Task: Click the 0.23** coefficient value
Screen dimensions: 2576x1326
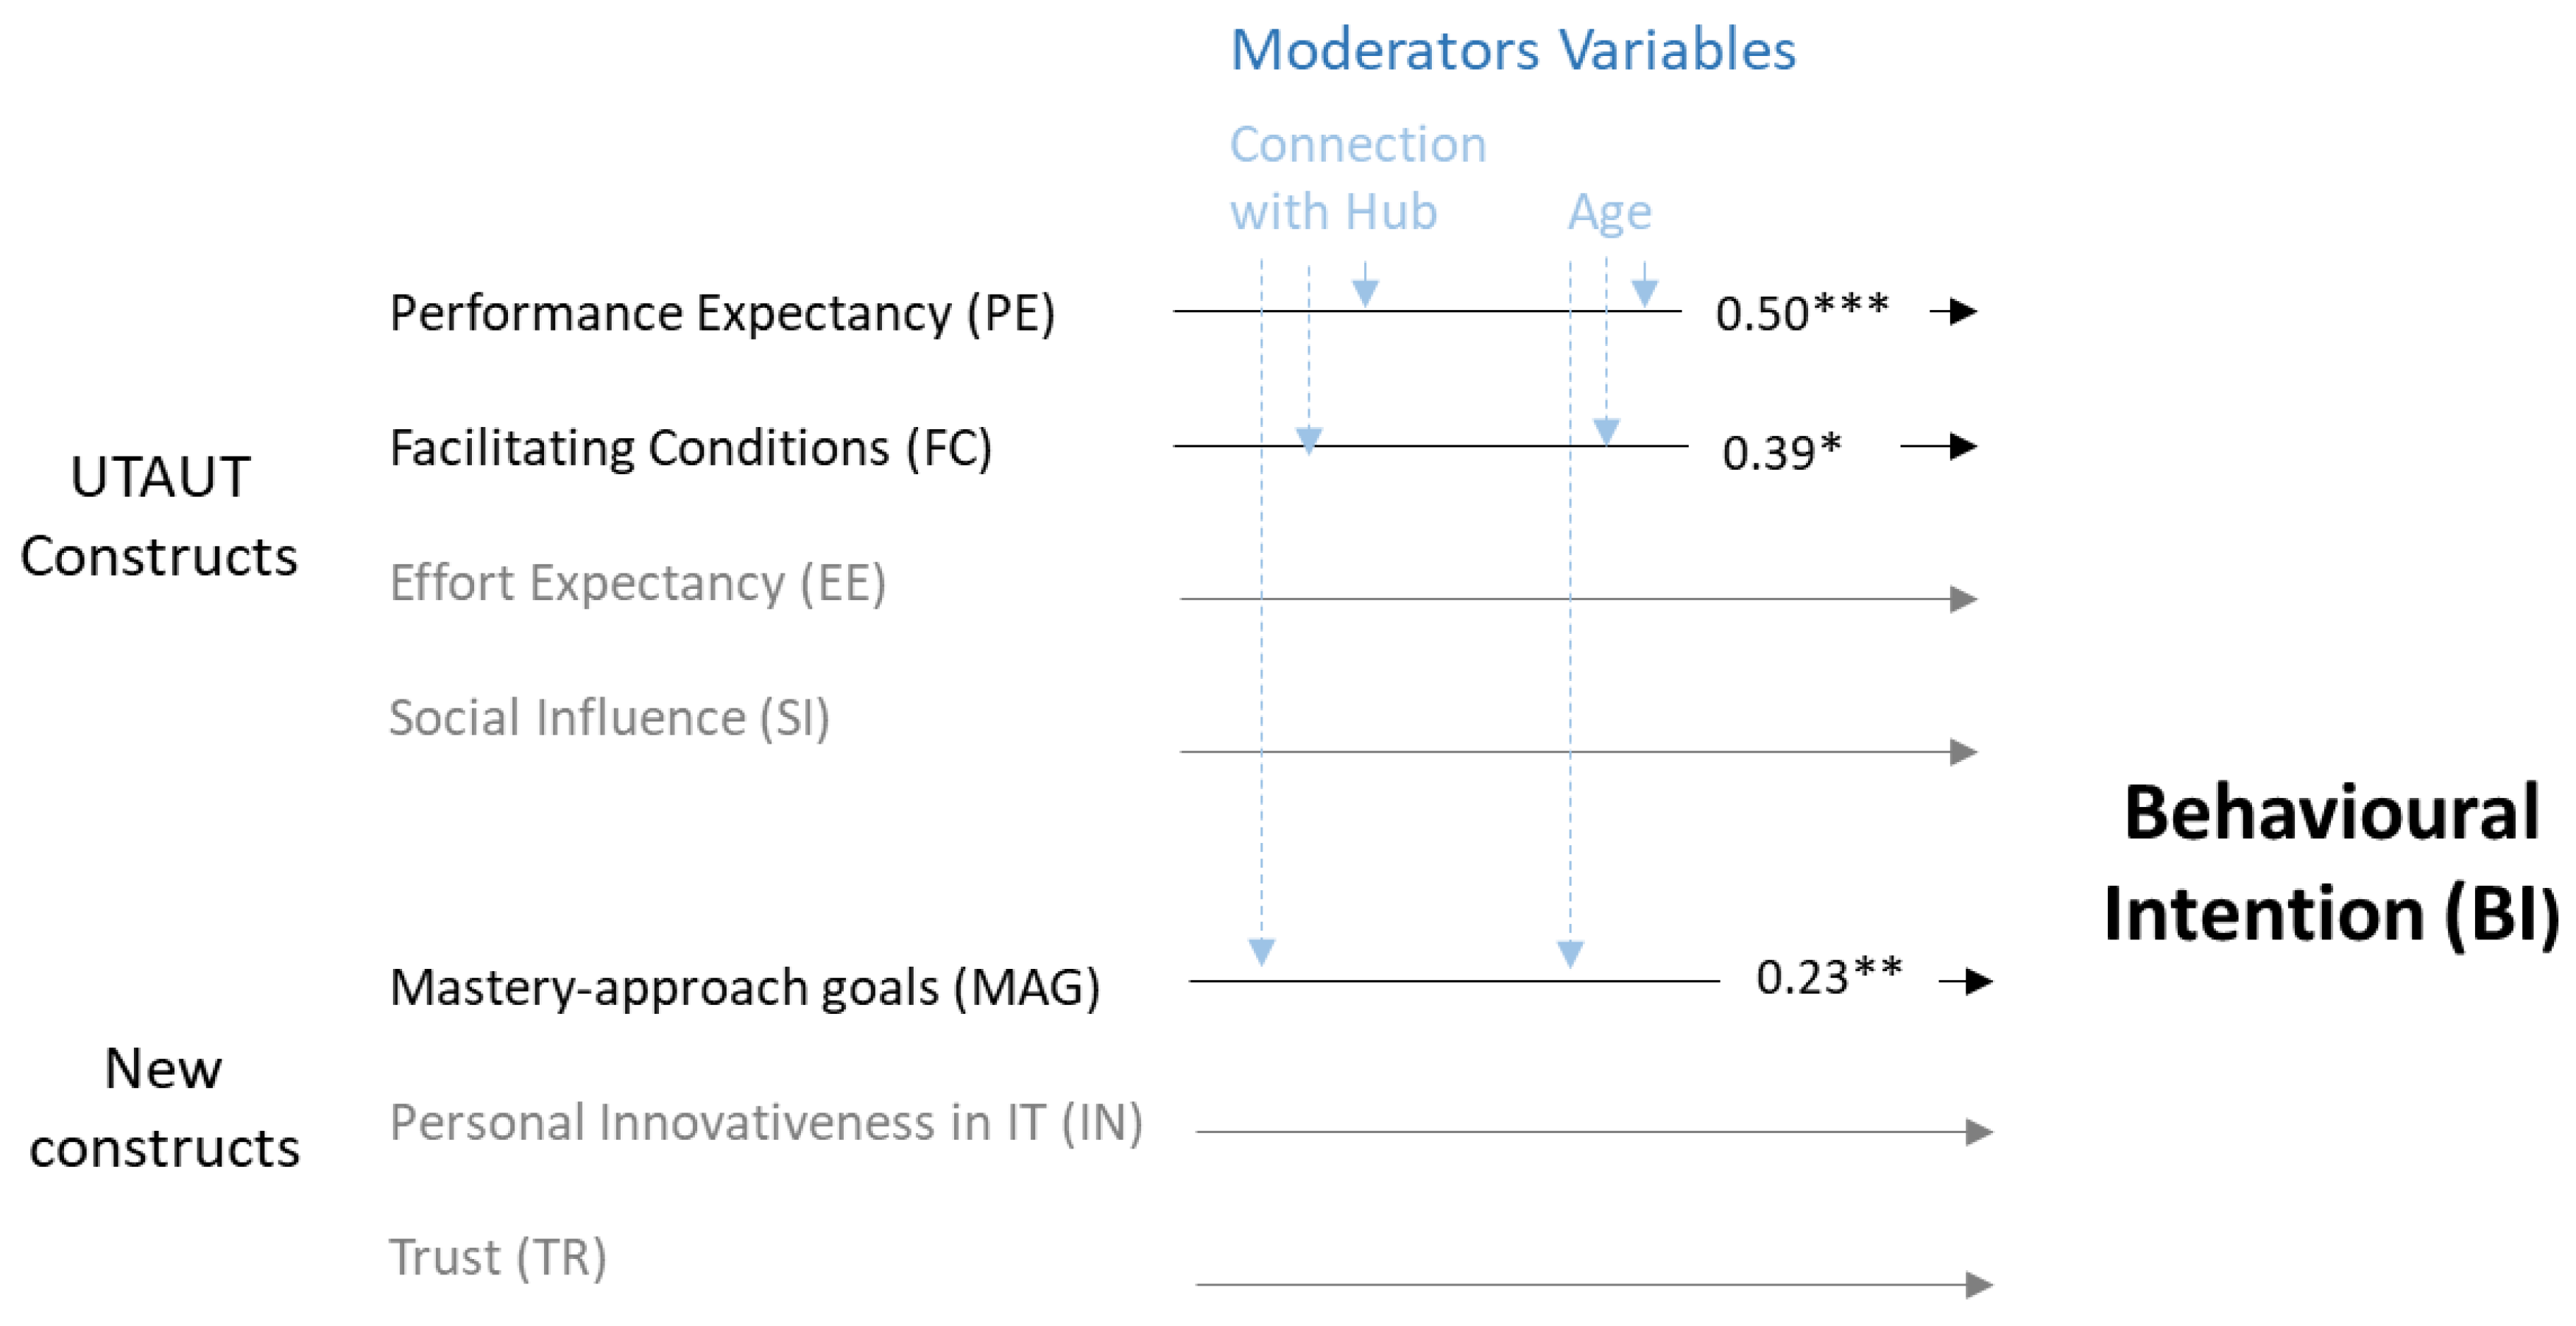Action: [1829, 976]
